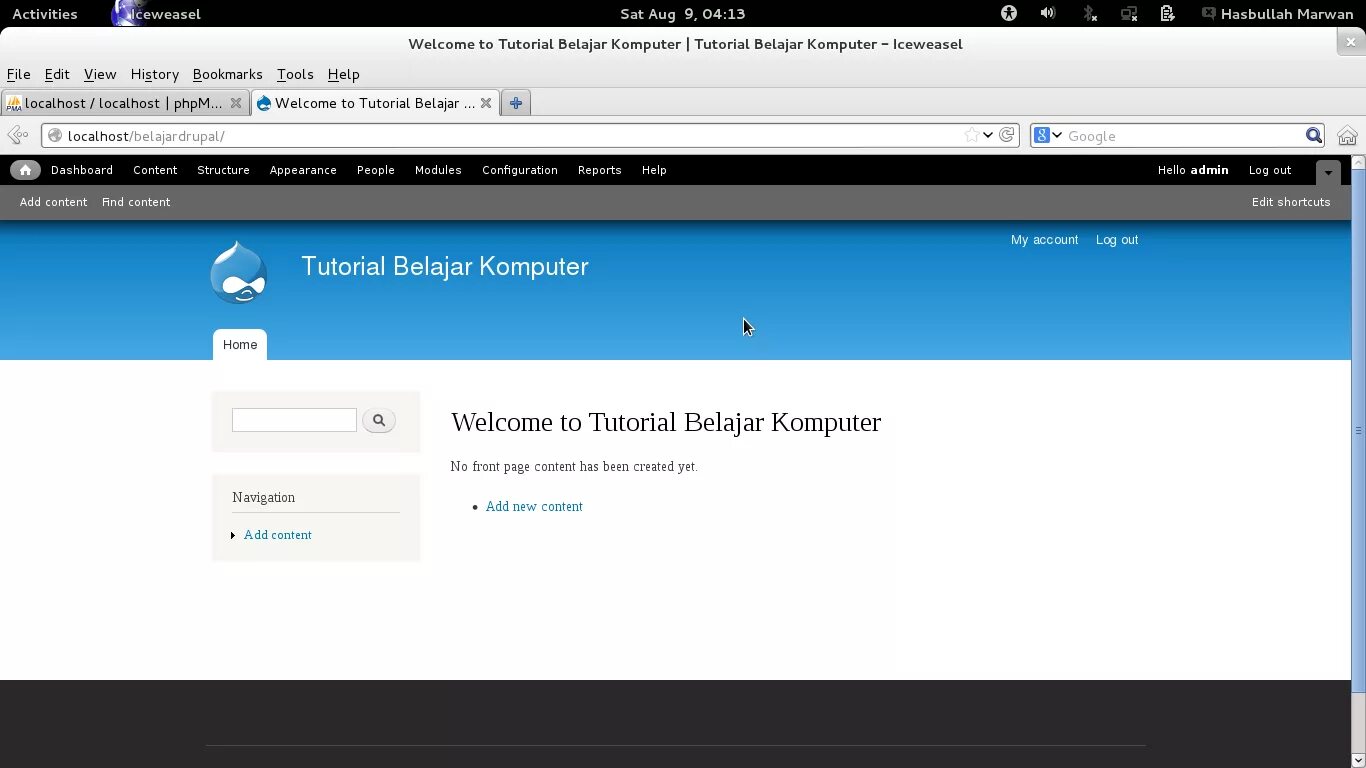Click the back navigation arrow

click(17, 134)
